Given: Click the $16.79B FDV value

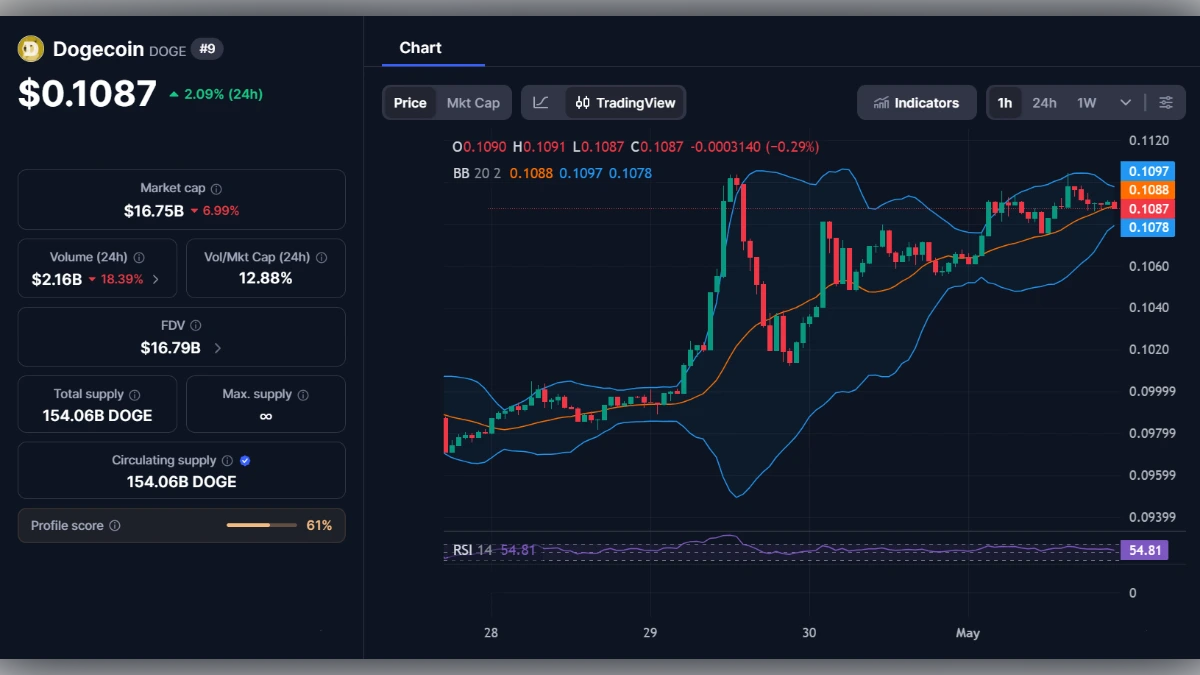Looking at the screenshot, I should coord(171,348).
